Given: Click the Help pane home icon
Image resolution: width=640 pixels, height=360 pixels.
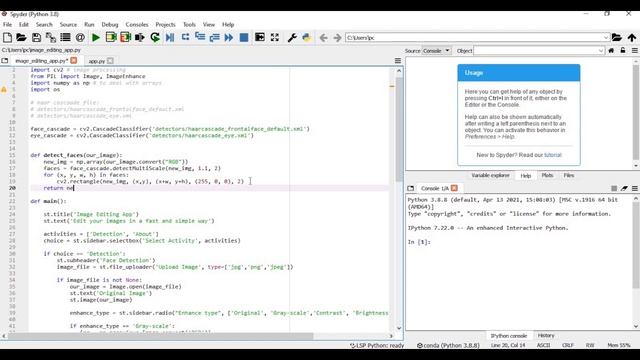Looking at the screenshot, I should point(611,51).
